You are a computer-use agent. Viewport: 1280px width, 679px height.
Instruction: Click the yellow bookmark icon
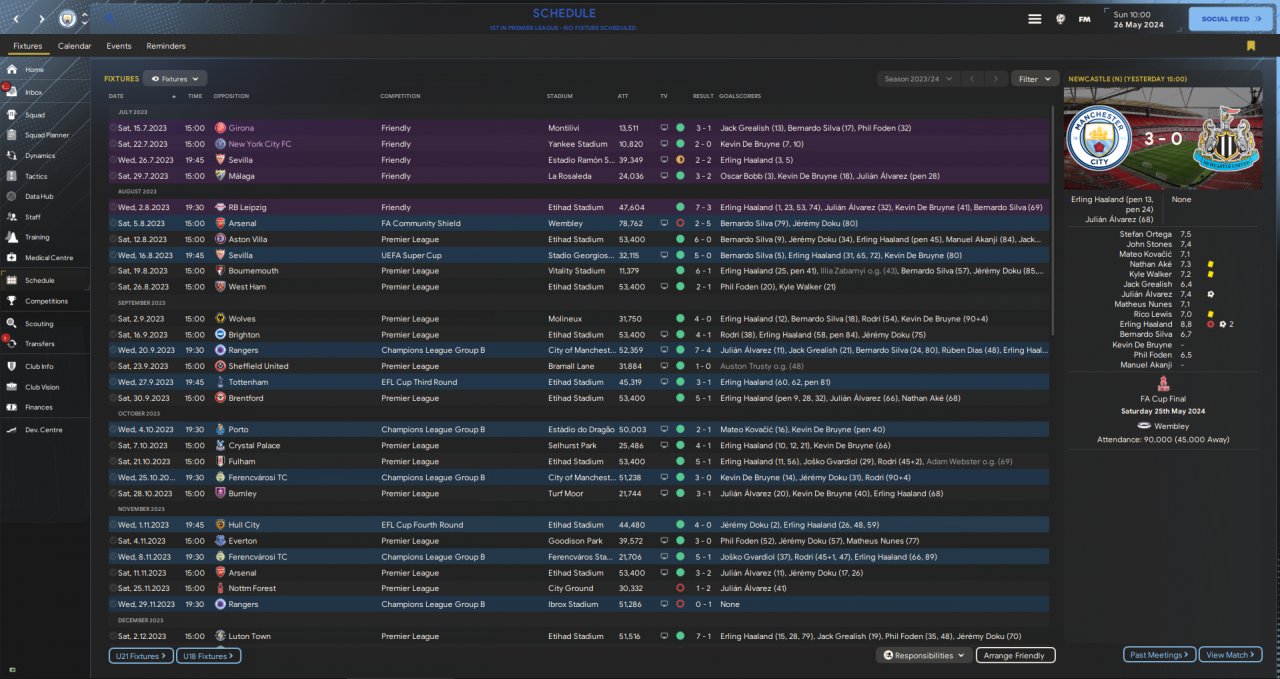[x=1250, y=46]
